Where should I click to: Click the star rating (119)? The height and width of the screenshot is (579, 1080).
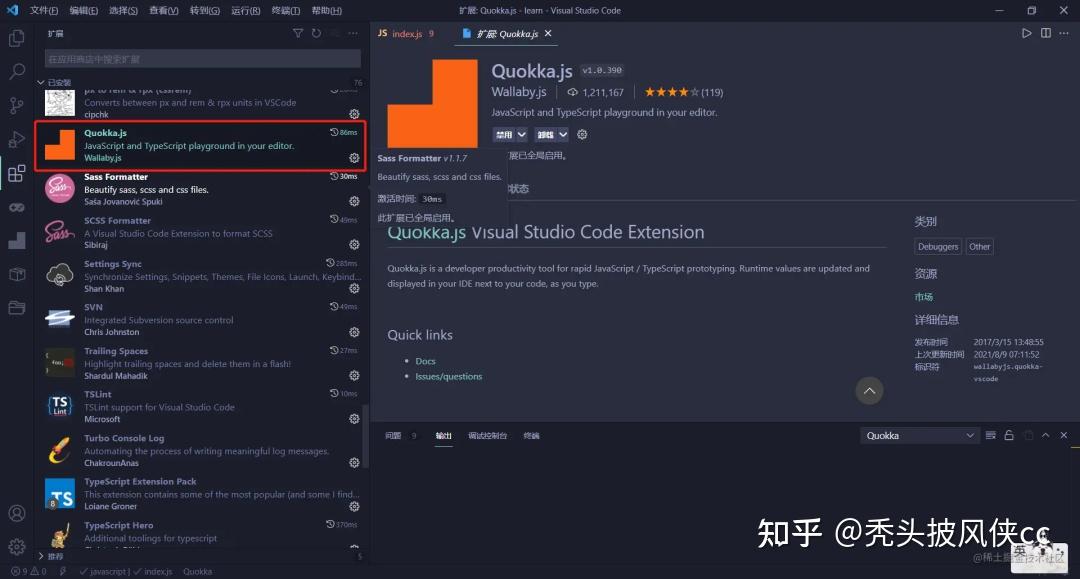(683, 92)
